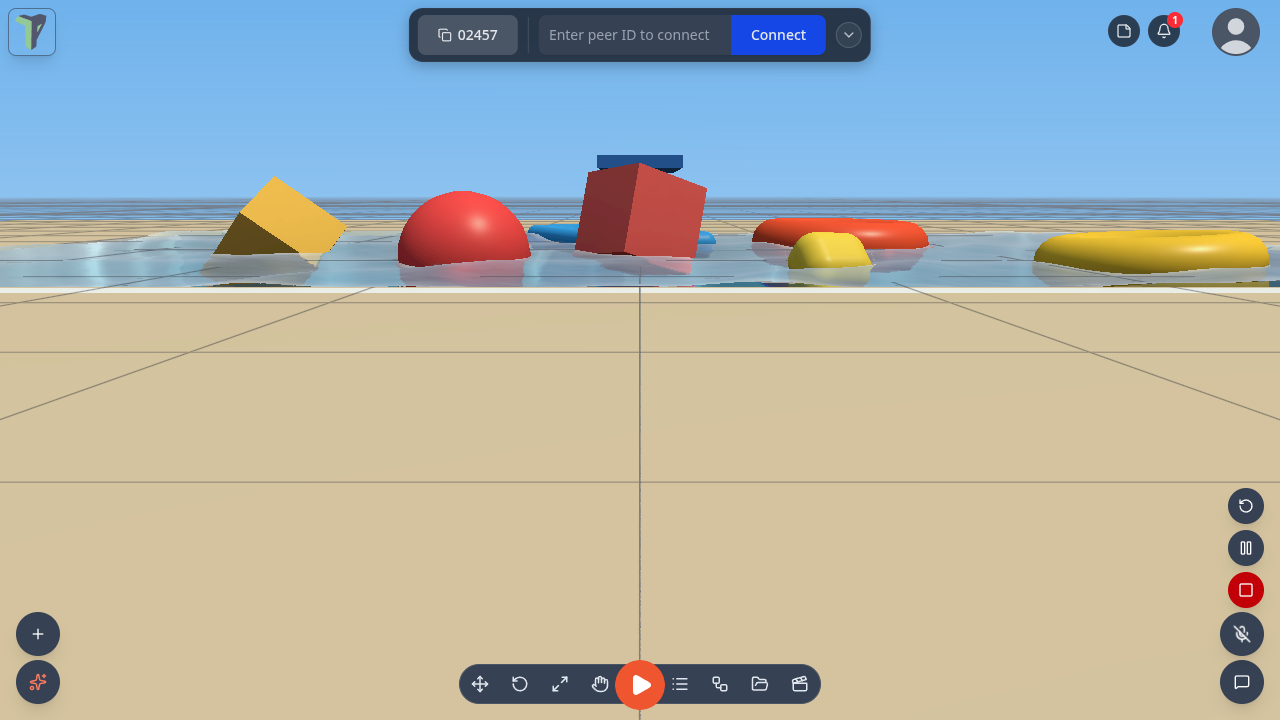The image size is (1280, 720).
Task: Open the AI sparkle generator button
Action: coord(38,682)
